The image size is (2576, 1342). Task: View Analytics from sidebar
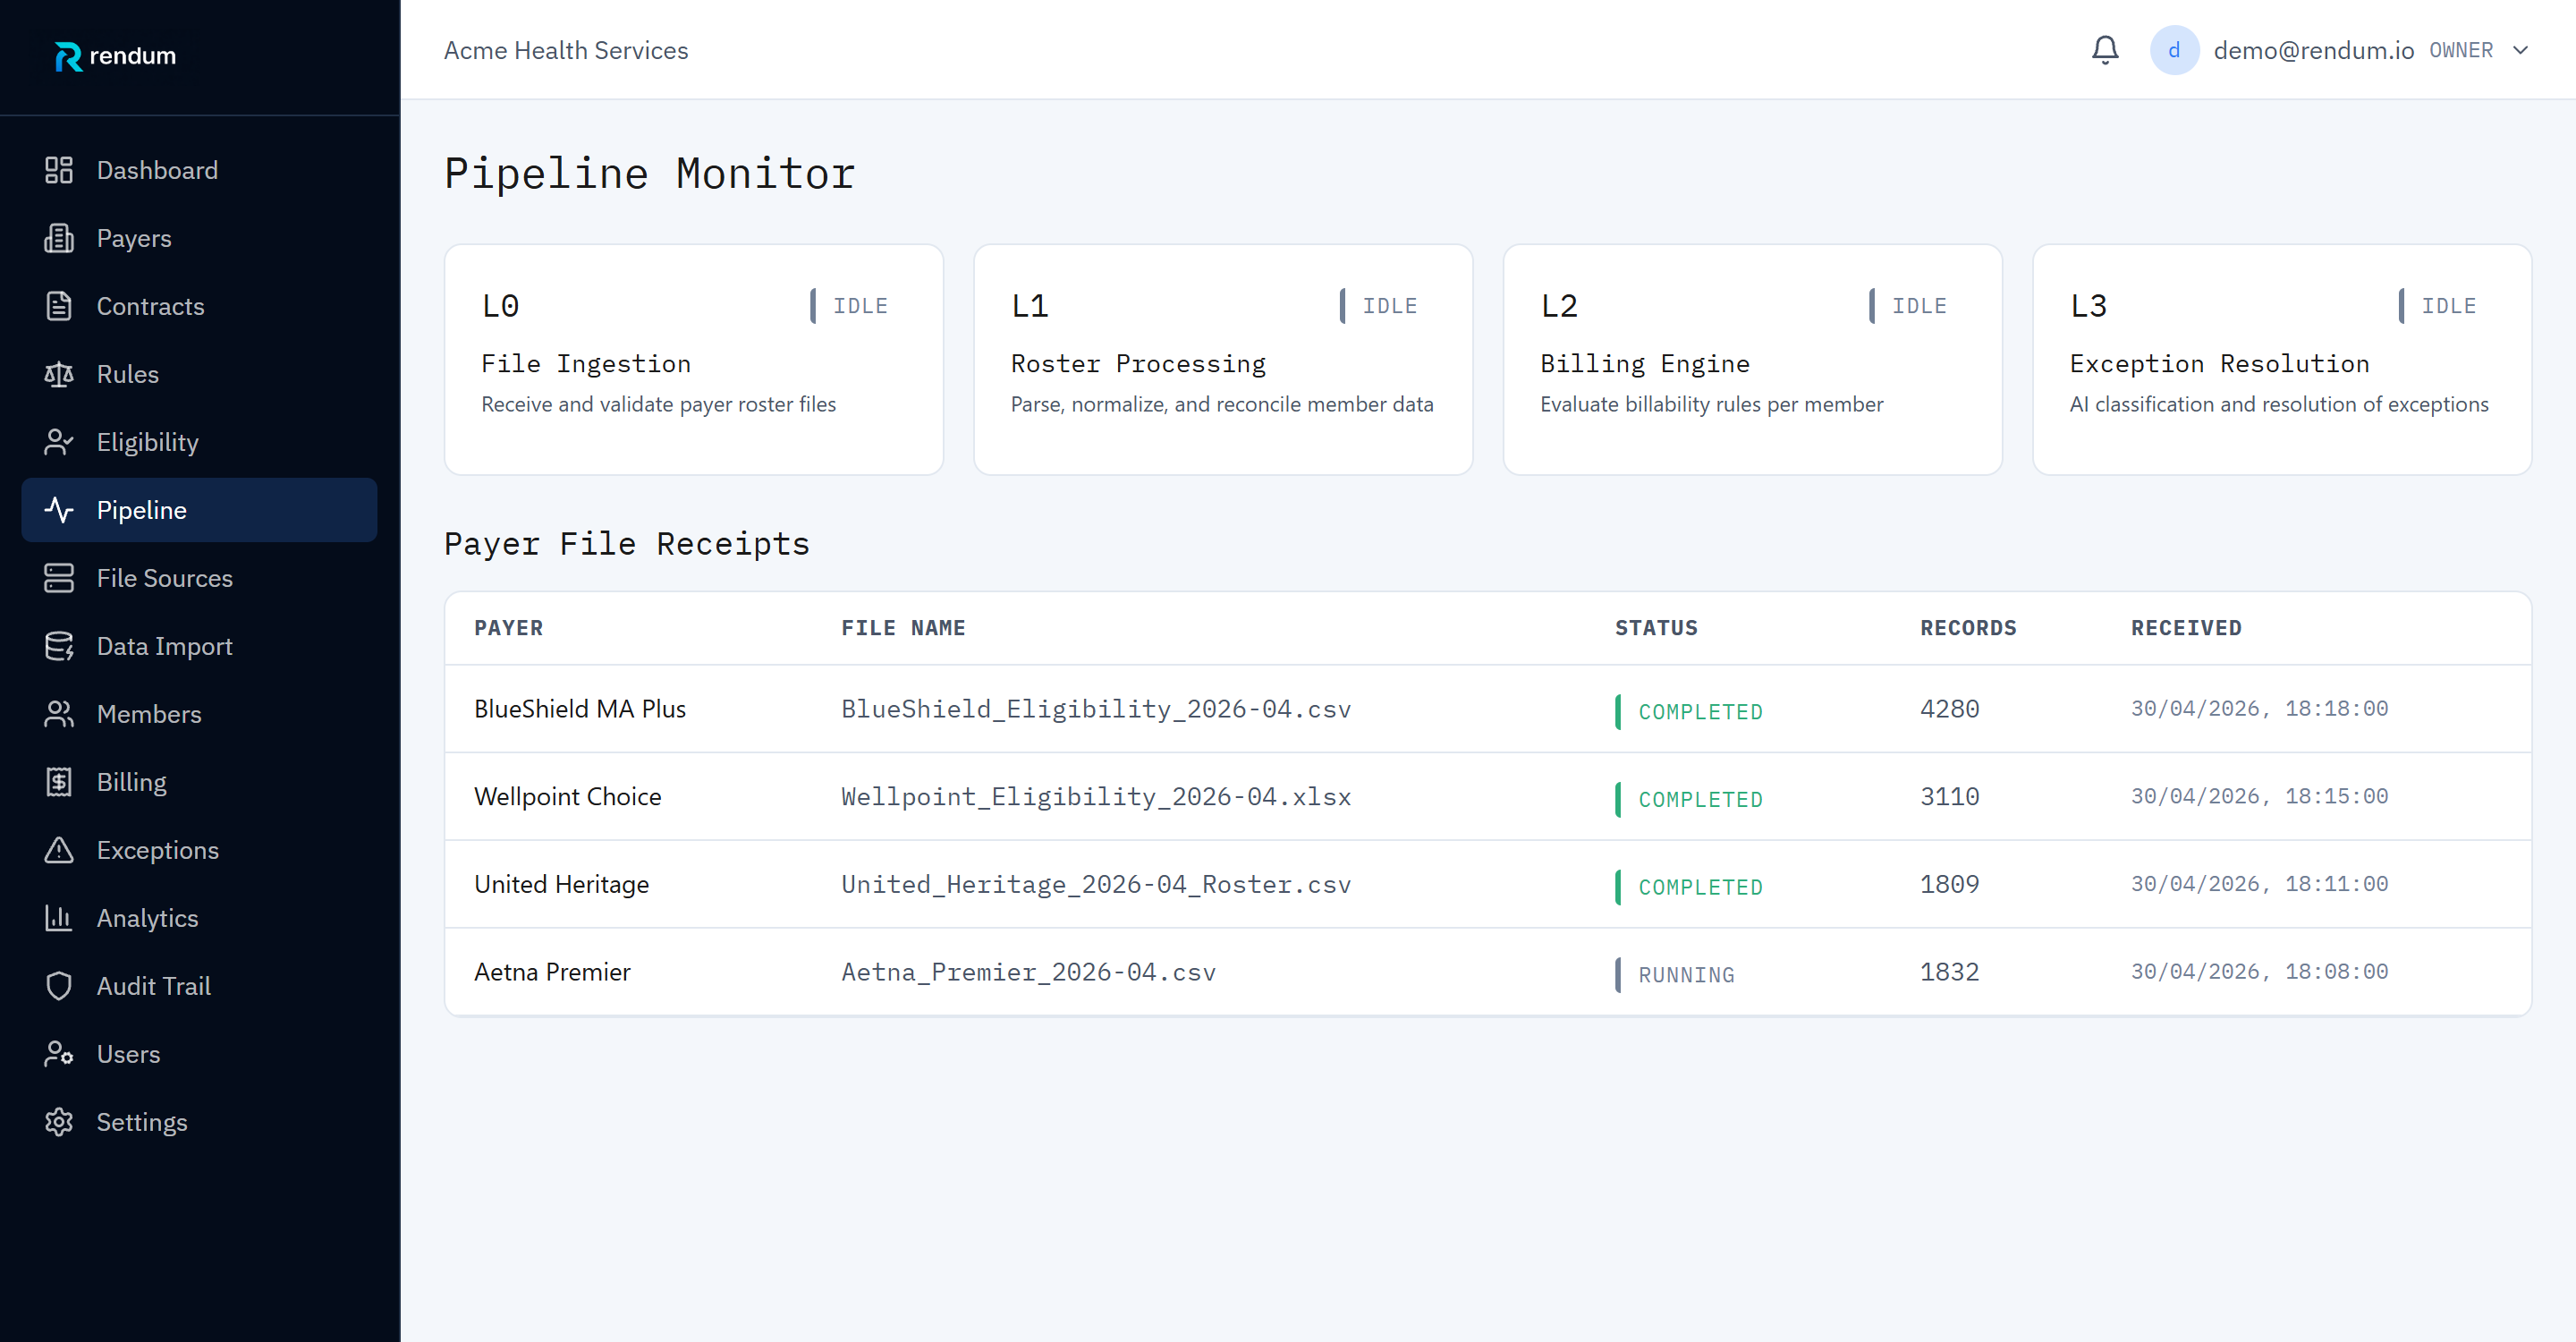199,918
